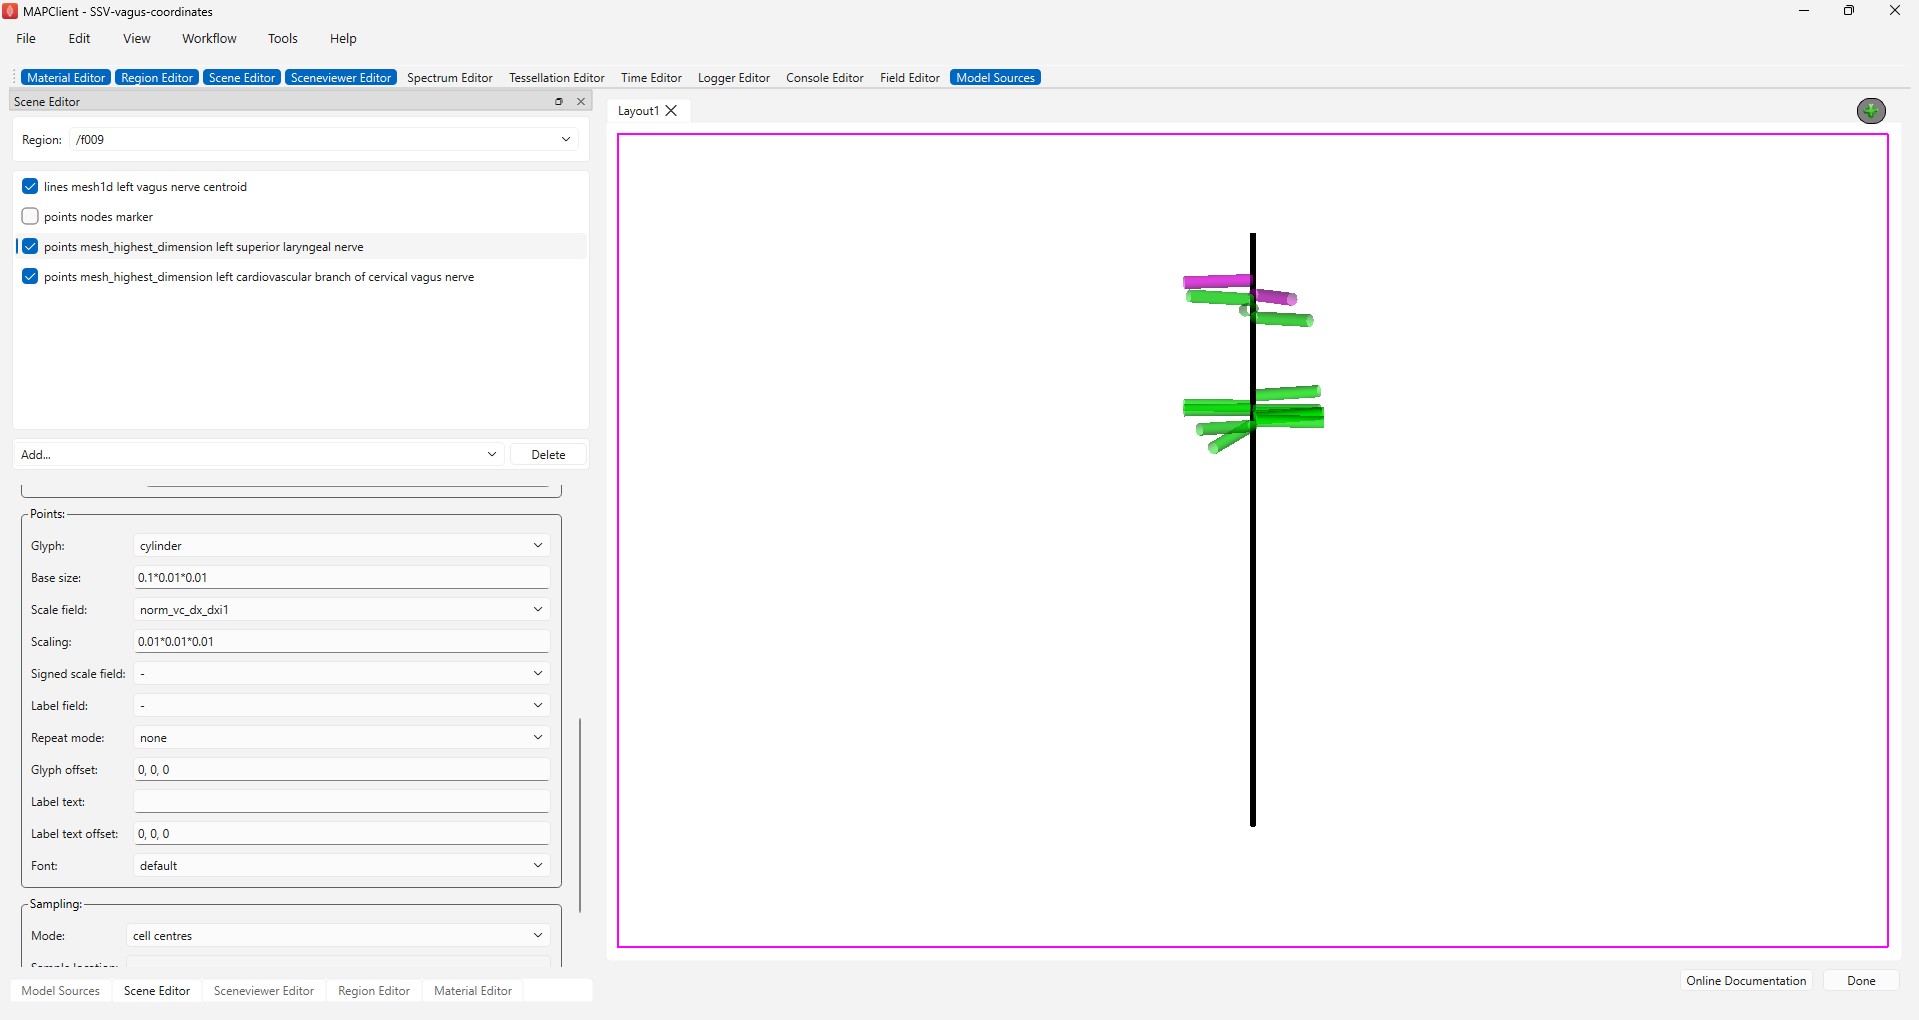This screenshot has height=1020, width=1919.
Task: Open the Region dropdown showing /f009
Action: (325, 140)
